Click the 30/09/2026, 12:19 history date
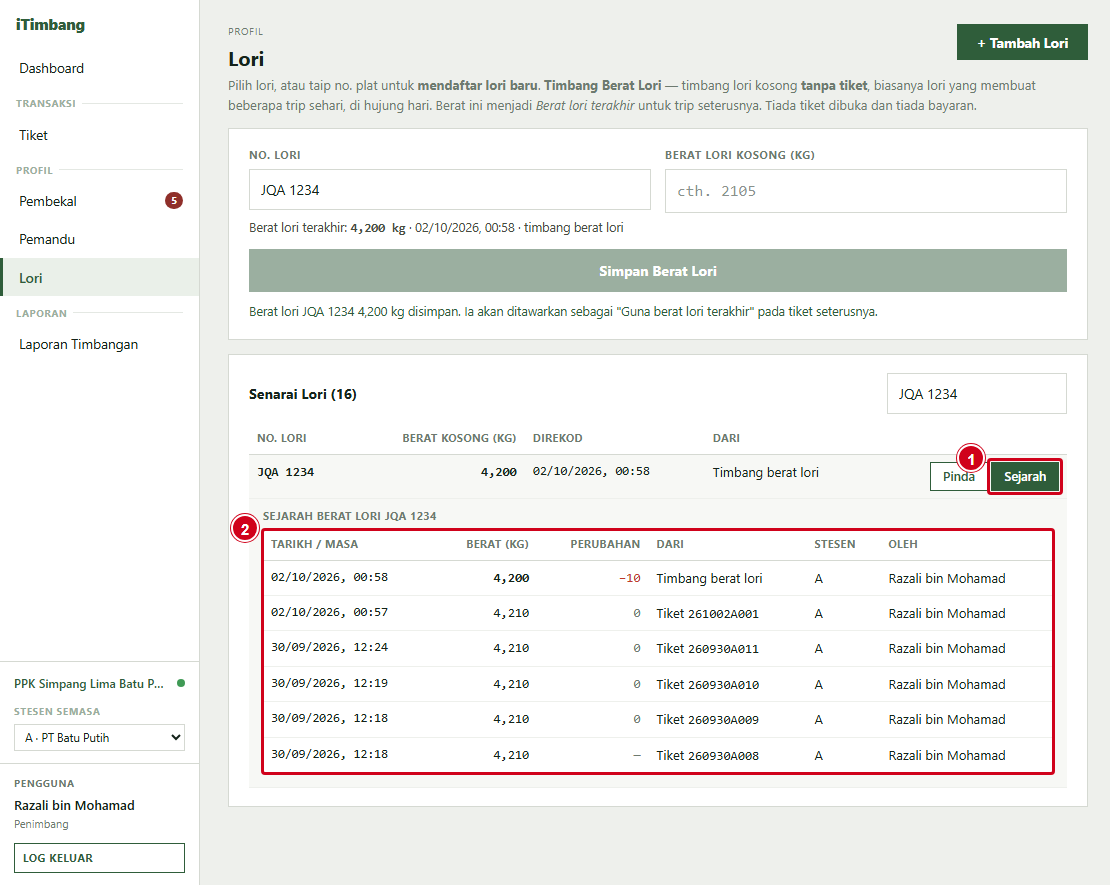 coord(329,683)
